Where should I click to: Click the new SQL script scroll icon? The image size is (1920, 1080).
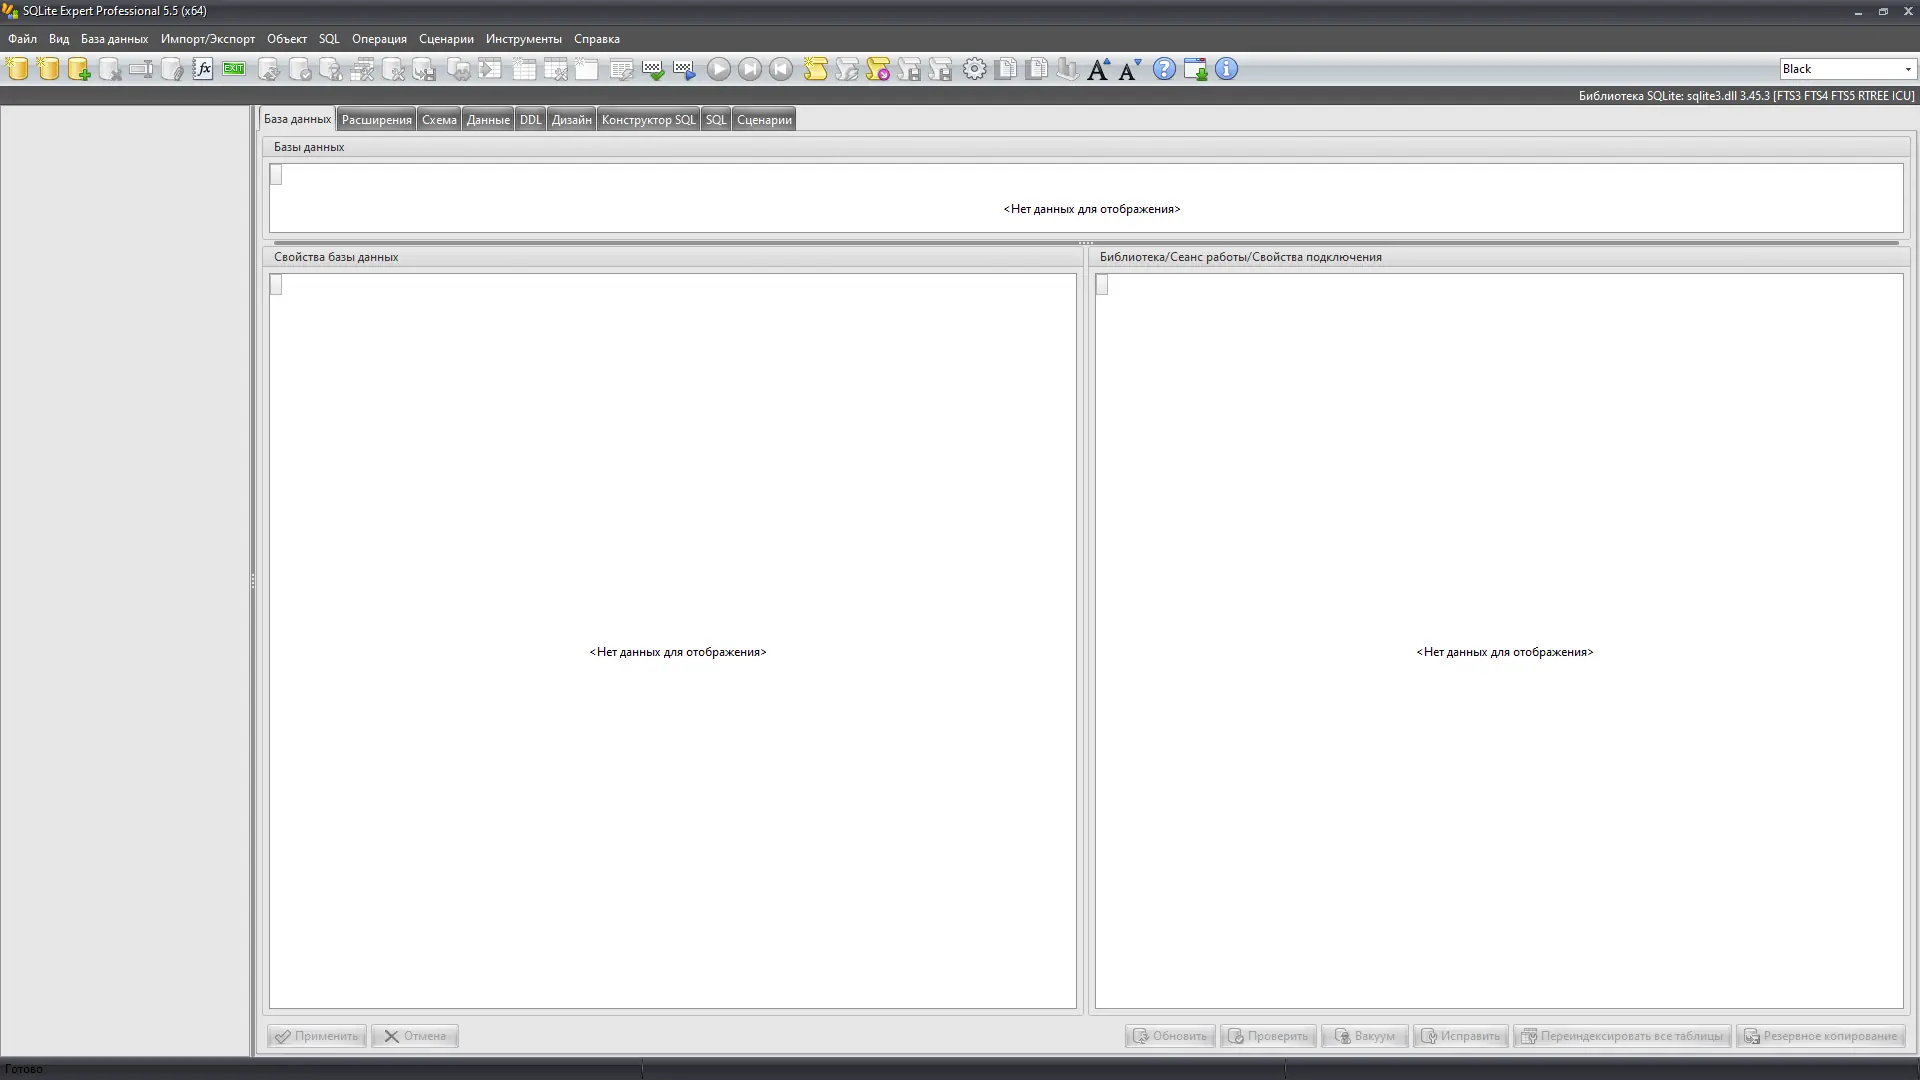[x=816, y=69]
